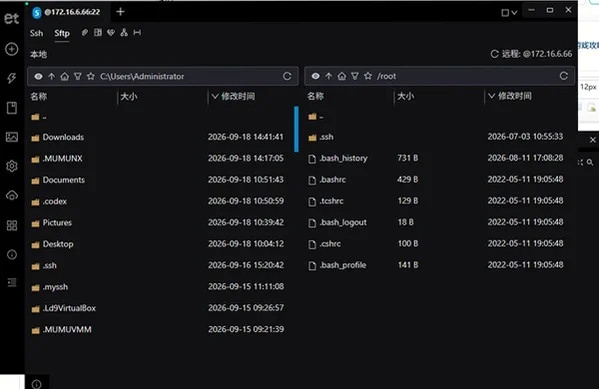Click the local pane vertical scrollbar
This screenshot has width=599, height=389.
click(296, 129)
